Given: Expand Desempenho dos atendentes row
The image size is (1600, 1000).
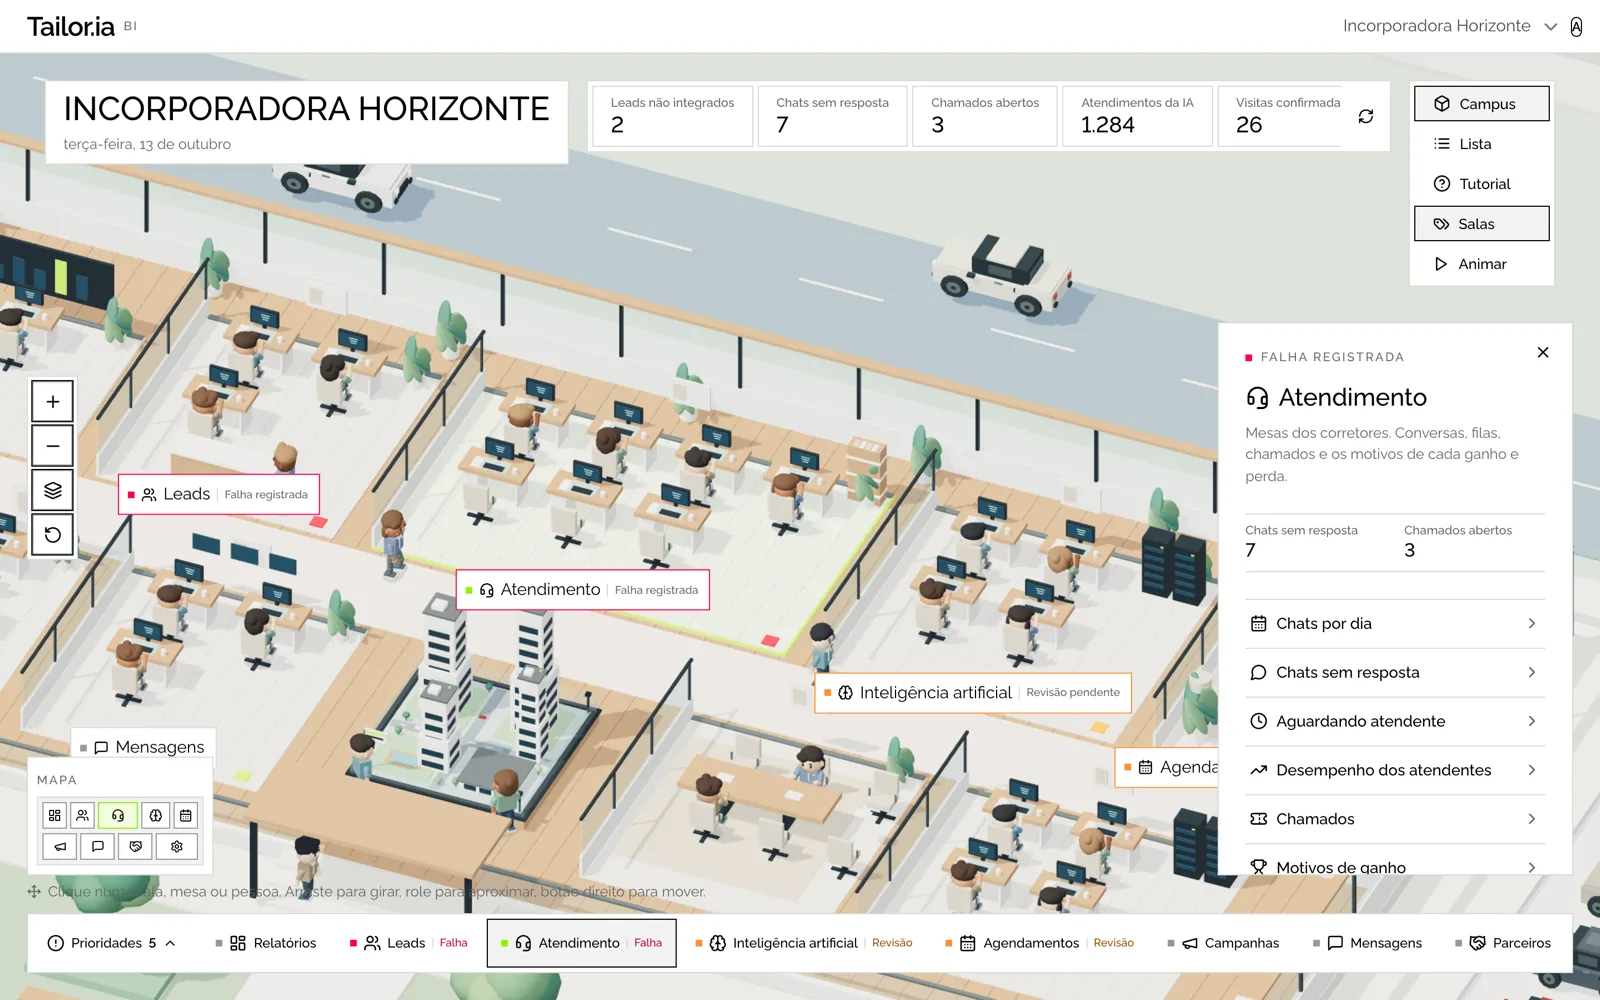Looking at the screenshot, I should coord(1395,770).
